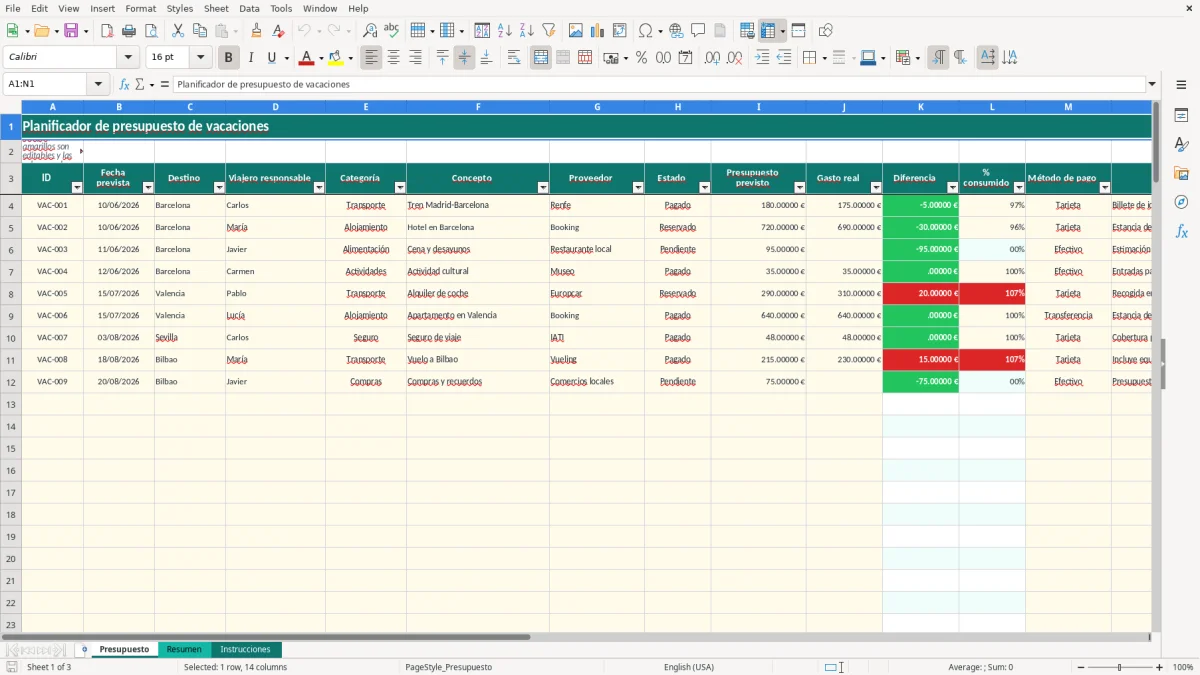This screenshot has height=675, width=1200.
Task: Click the 100% zoom level
Action: tap(1182, 667)
